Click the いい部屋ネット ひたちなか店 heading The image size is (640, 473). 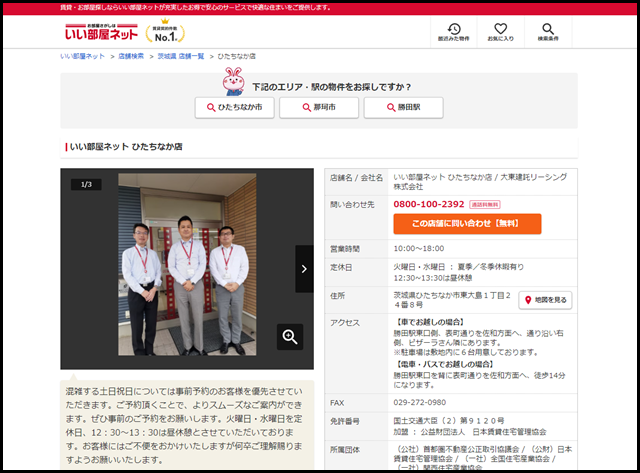(126, 147)
